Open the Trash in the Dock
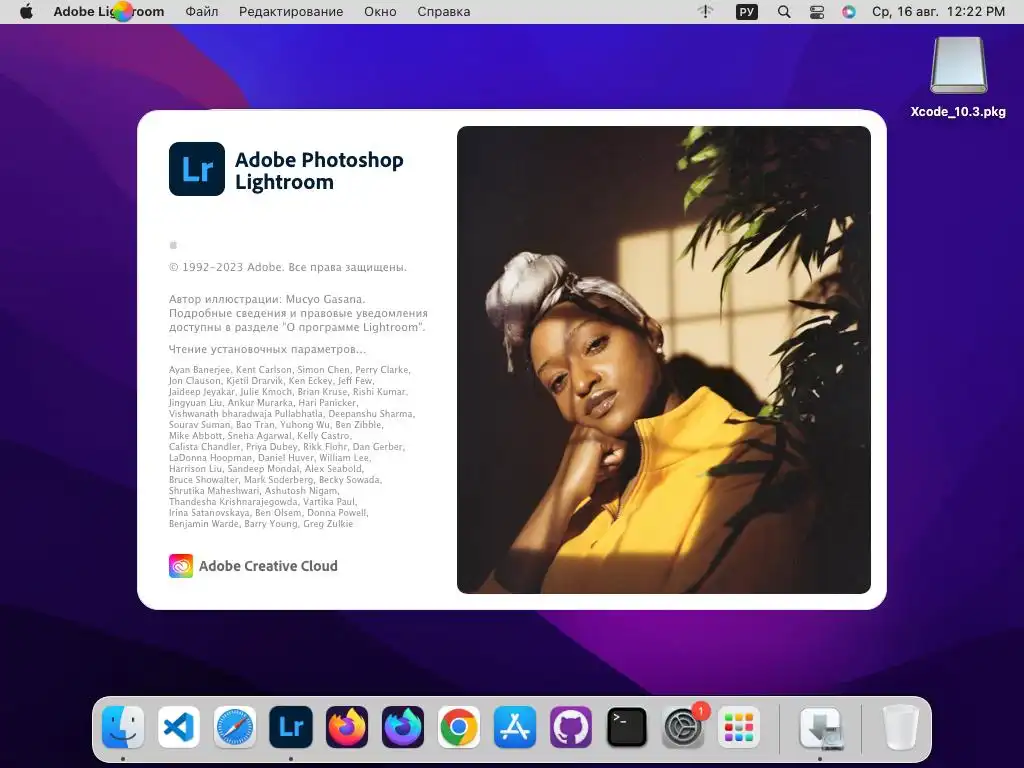The width and height of the screenshot is (1024, 768). [901, 727]
